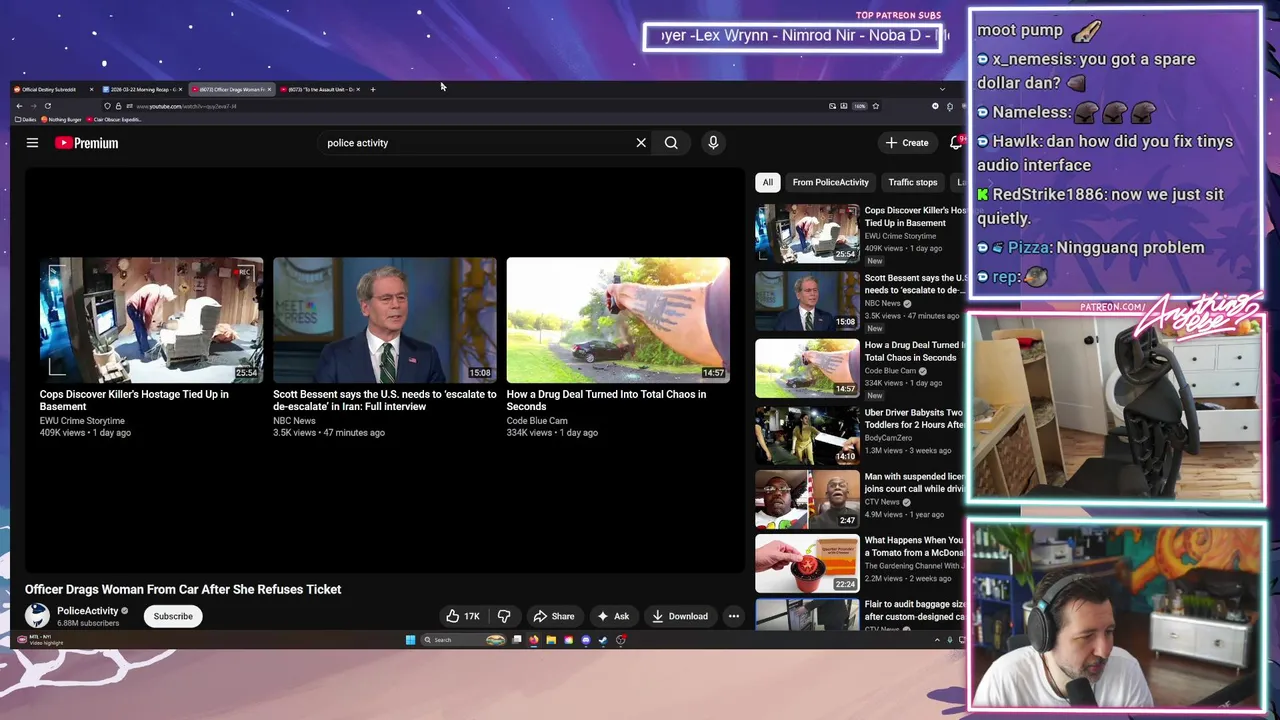The image size is (1280, 720).
Task: Click video title Officer Drags Woman From Car
Action: [x=183, y=589]
